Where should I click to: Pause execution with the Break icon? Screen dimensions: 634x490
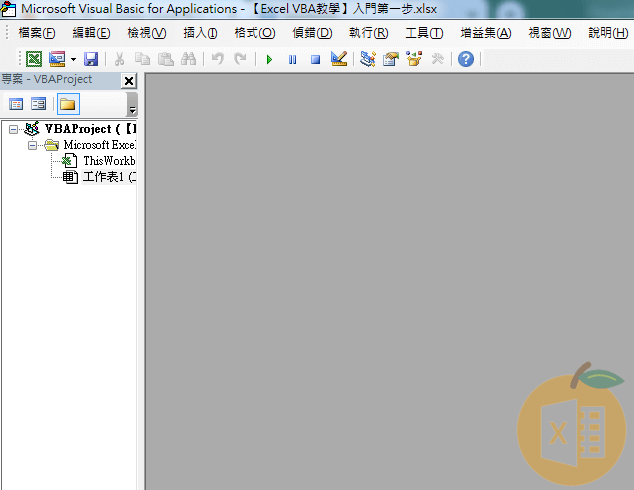[292, 59]
